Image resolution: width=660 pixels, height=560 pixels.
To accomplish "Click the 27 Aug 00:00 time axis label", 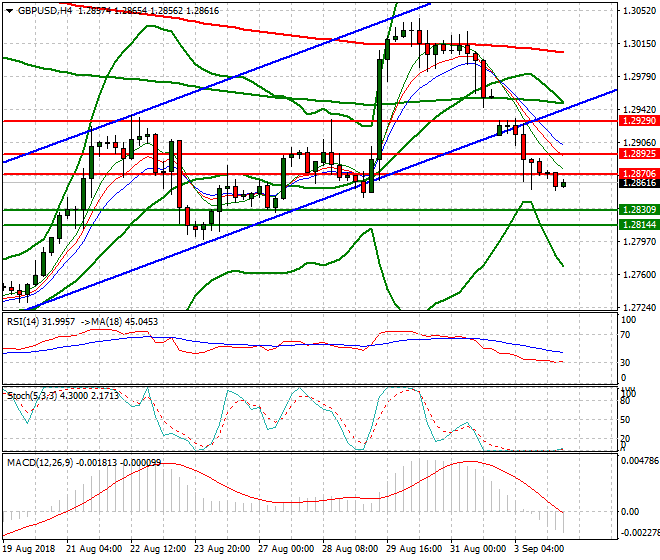I will (286, 549).
